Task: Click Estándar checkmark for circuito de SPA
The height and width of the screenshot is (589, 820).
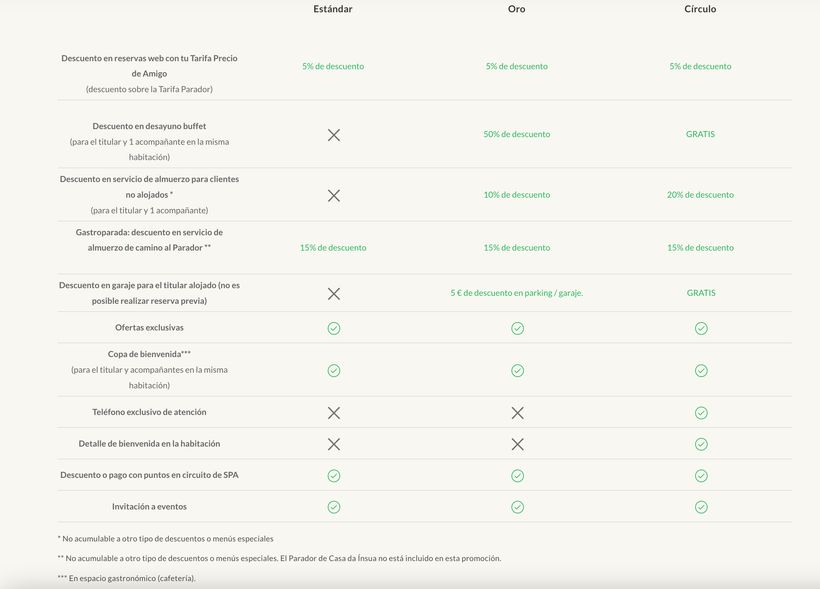Action: point(334,475)
